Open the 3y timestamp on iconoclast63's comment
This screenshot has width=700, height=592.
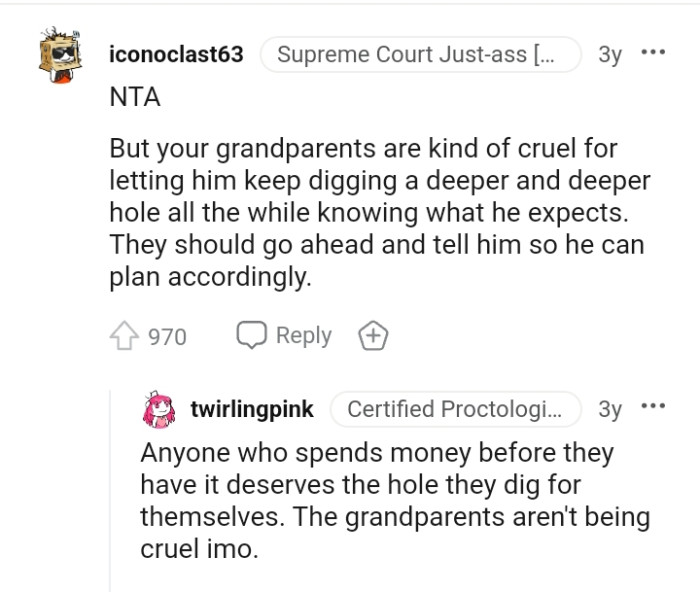click(609, 55)
